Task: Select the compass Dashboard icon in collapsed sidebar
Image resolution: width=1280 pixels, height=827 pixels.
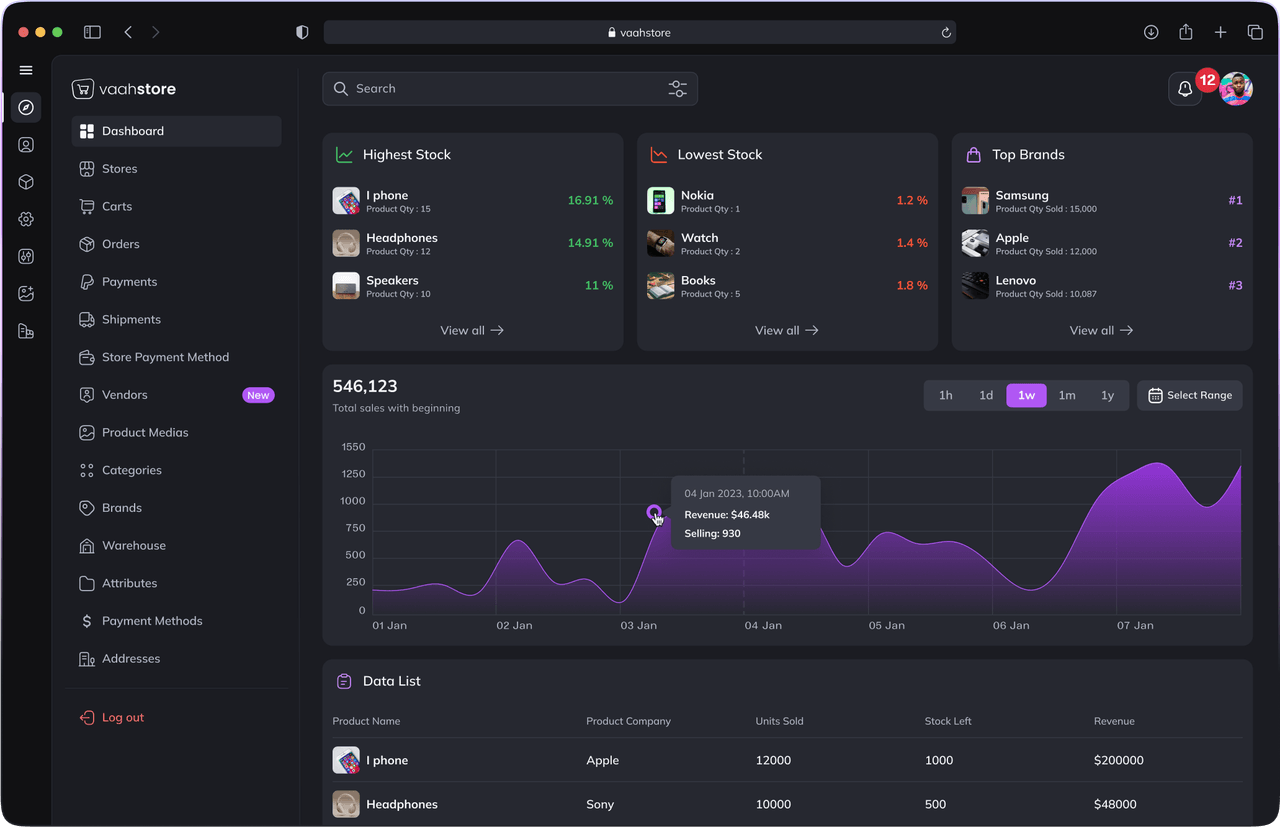Action: coord(26,107)
